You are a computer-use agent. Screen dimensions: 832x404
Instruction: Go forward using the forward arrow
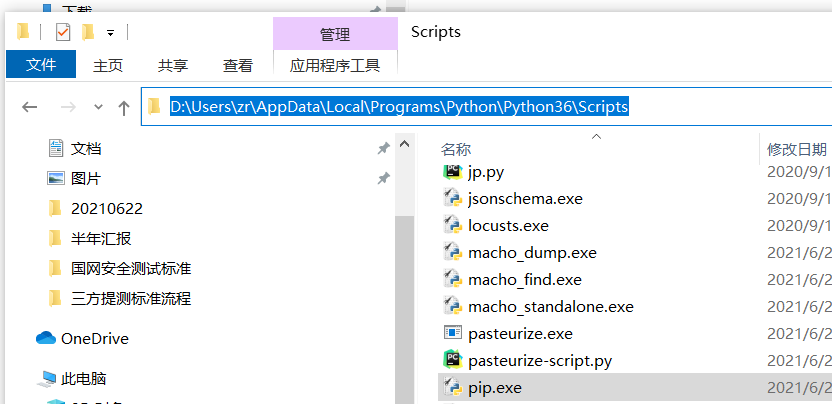[68, 107]
